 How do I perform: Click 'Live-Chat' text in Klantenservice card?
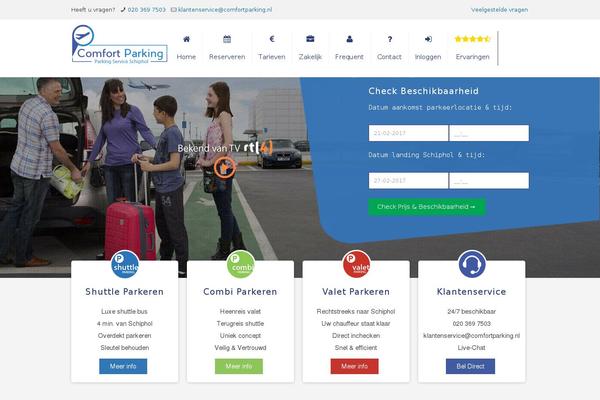(471, 348)
